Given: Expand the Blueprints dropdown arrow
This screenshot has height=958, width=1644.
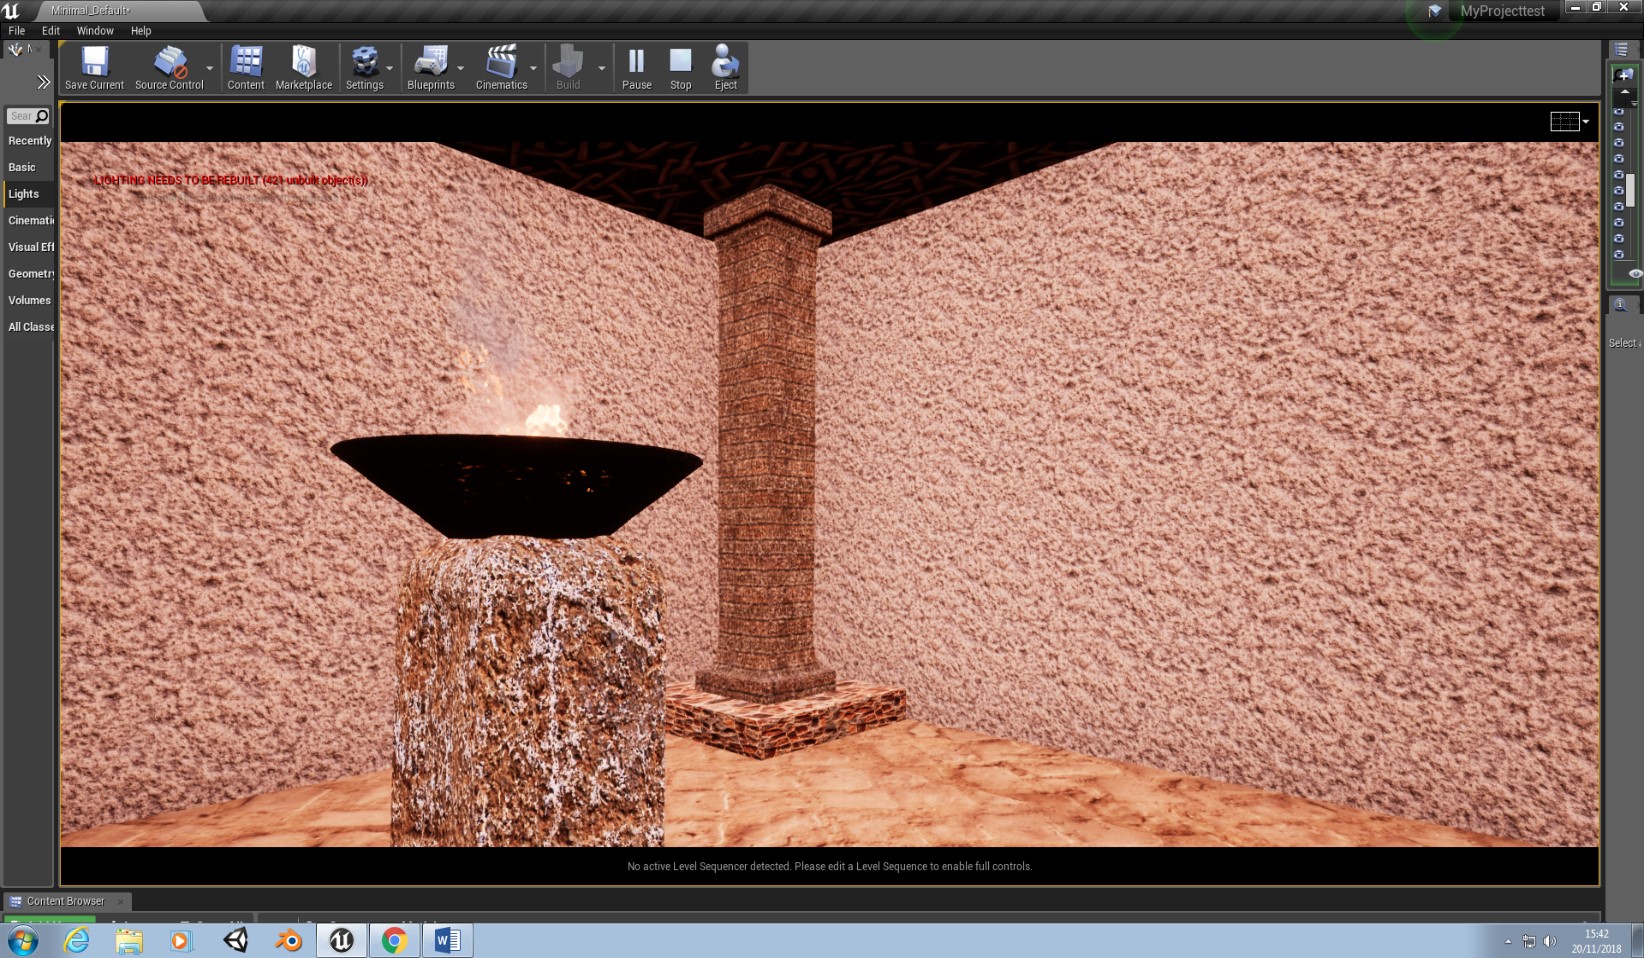Looking at the screenshot, I should pos(461,68).
